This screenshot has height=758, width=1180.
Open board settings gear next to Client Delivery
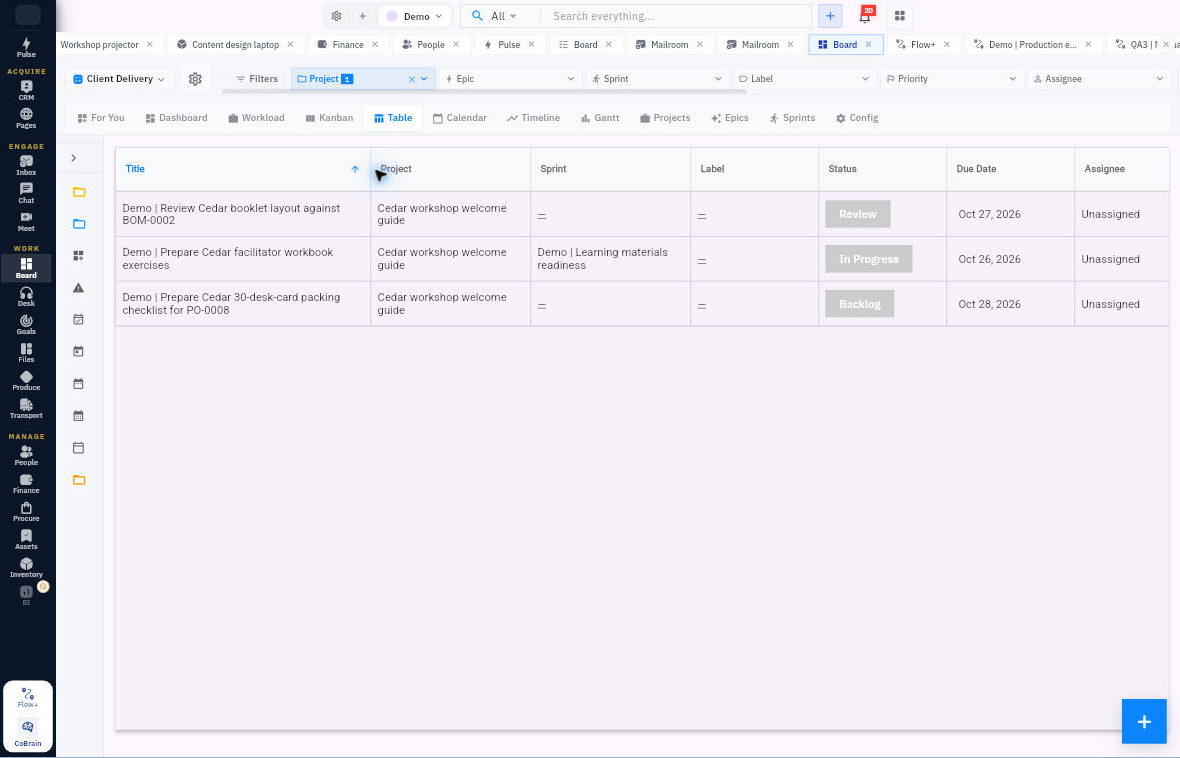[x=195, y=78]
